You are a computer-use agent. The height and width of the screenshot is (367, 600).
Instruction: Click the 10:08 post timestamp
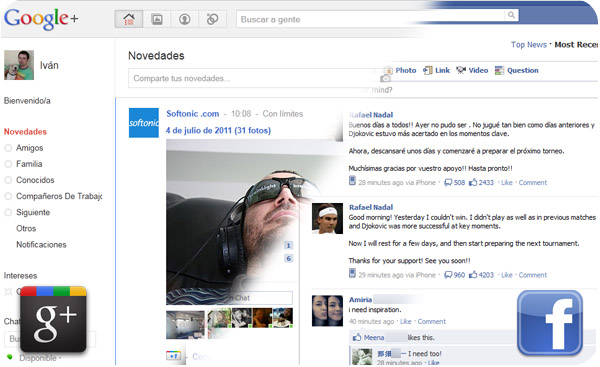coord(241,114)
